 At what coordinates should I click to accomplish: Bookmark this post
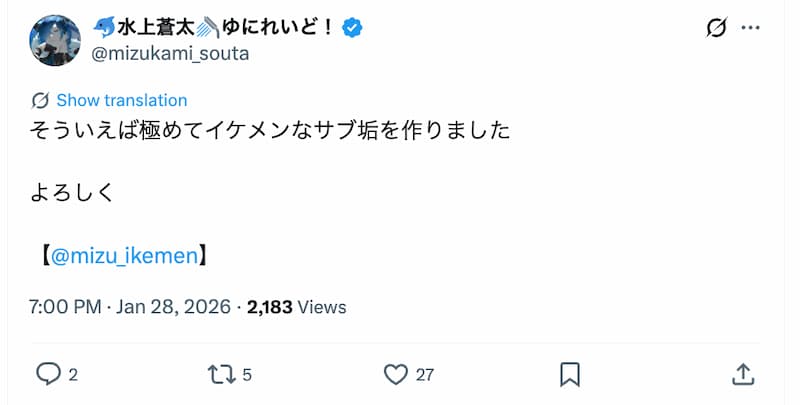(570, 374)
